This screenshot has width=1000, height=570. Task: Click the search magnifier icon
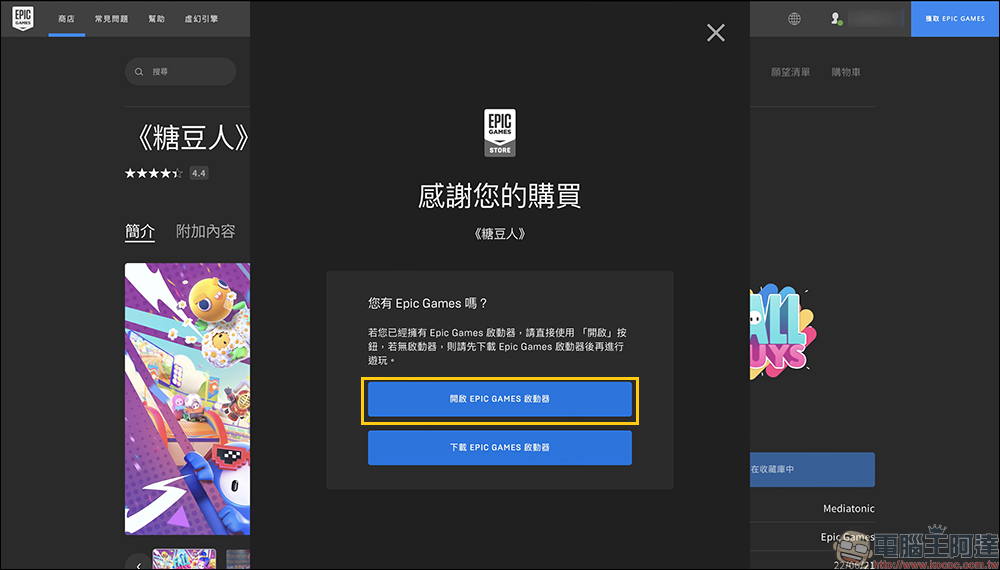pyautogui.click(x=141, y=72)
